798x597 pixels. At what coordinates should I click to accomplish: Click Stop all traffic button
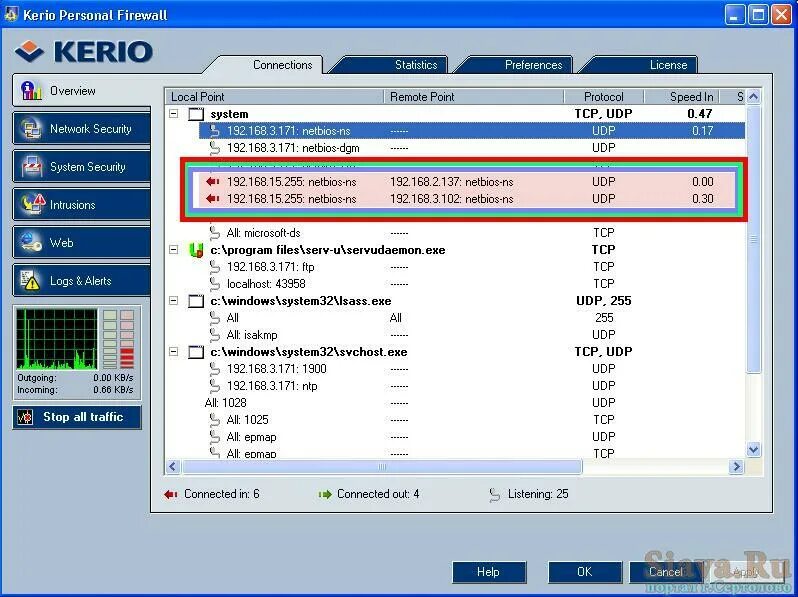(x=77, y=417)
